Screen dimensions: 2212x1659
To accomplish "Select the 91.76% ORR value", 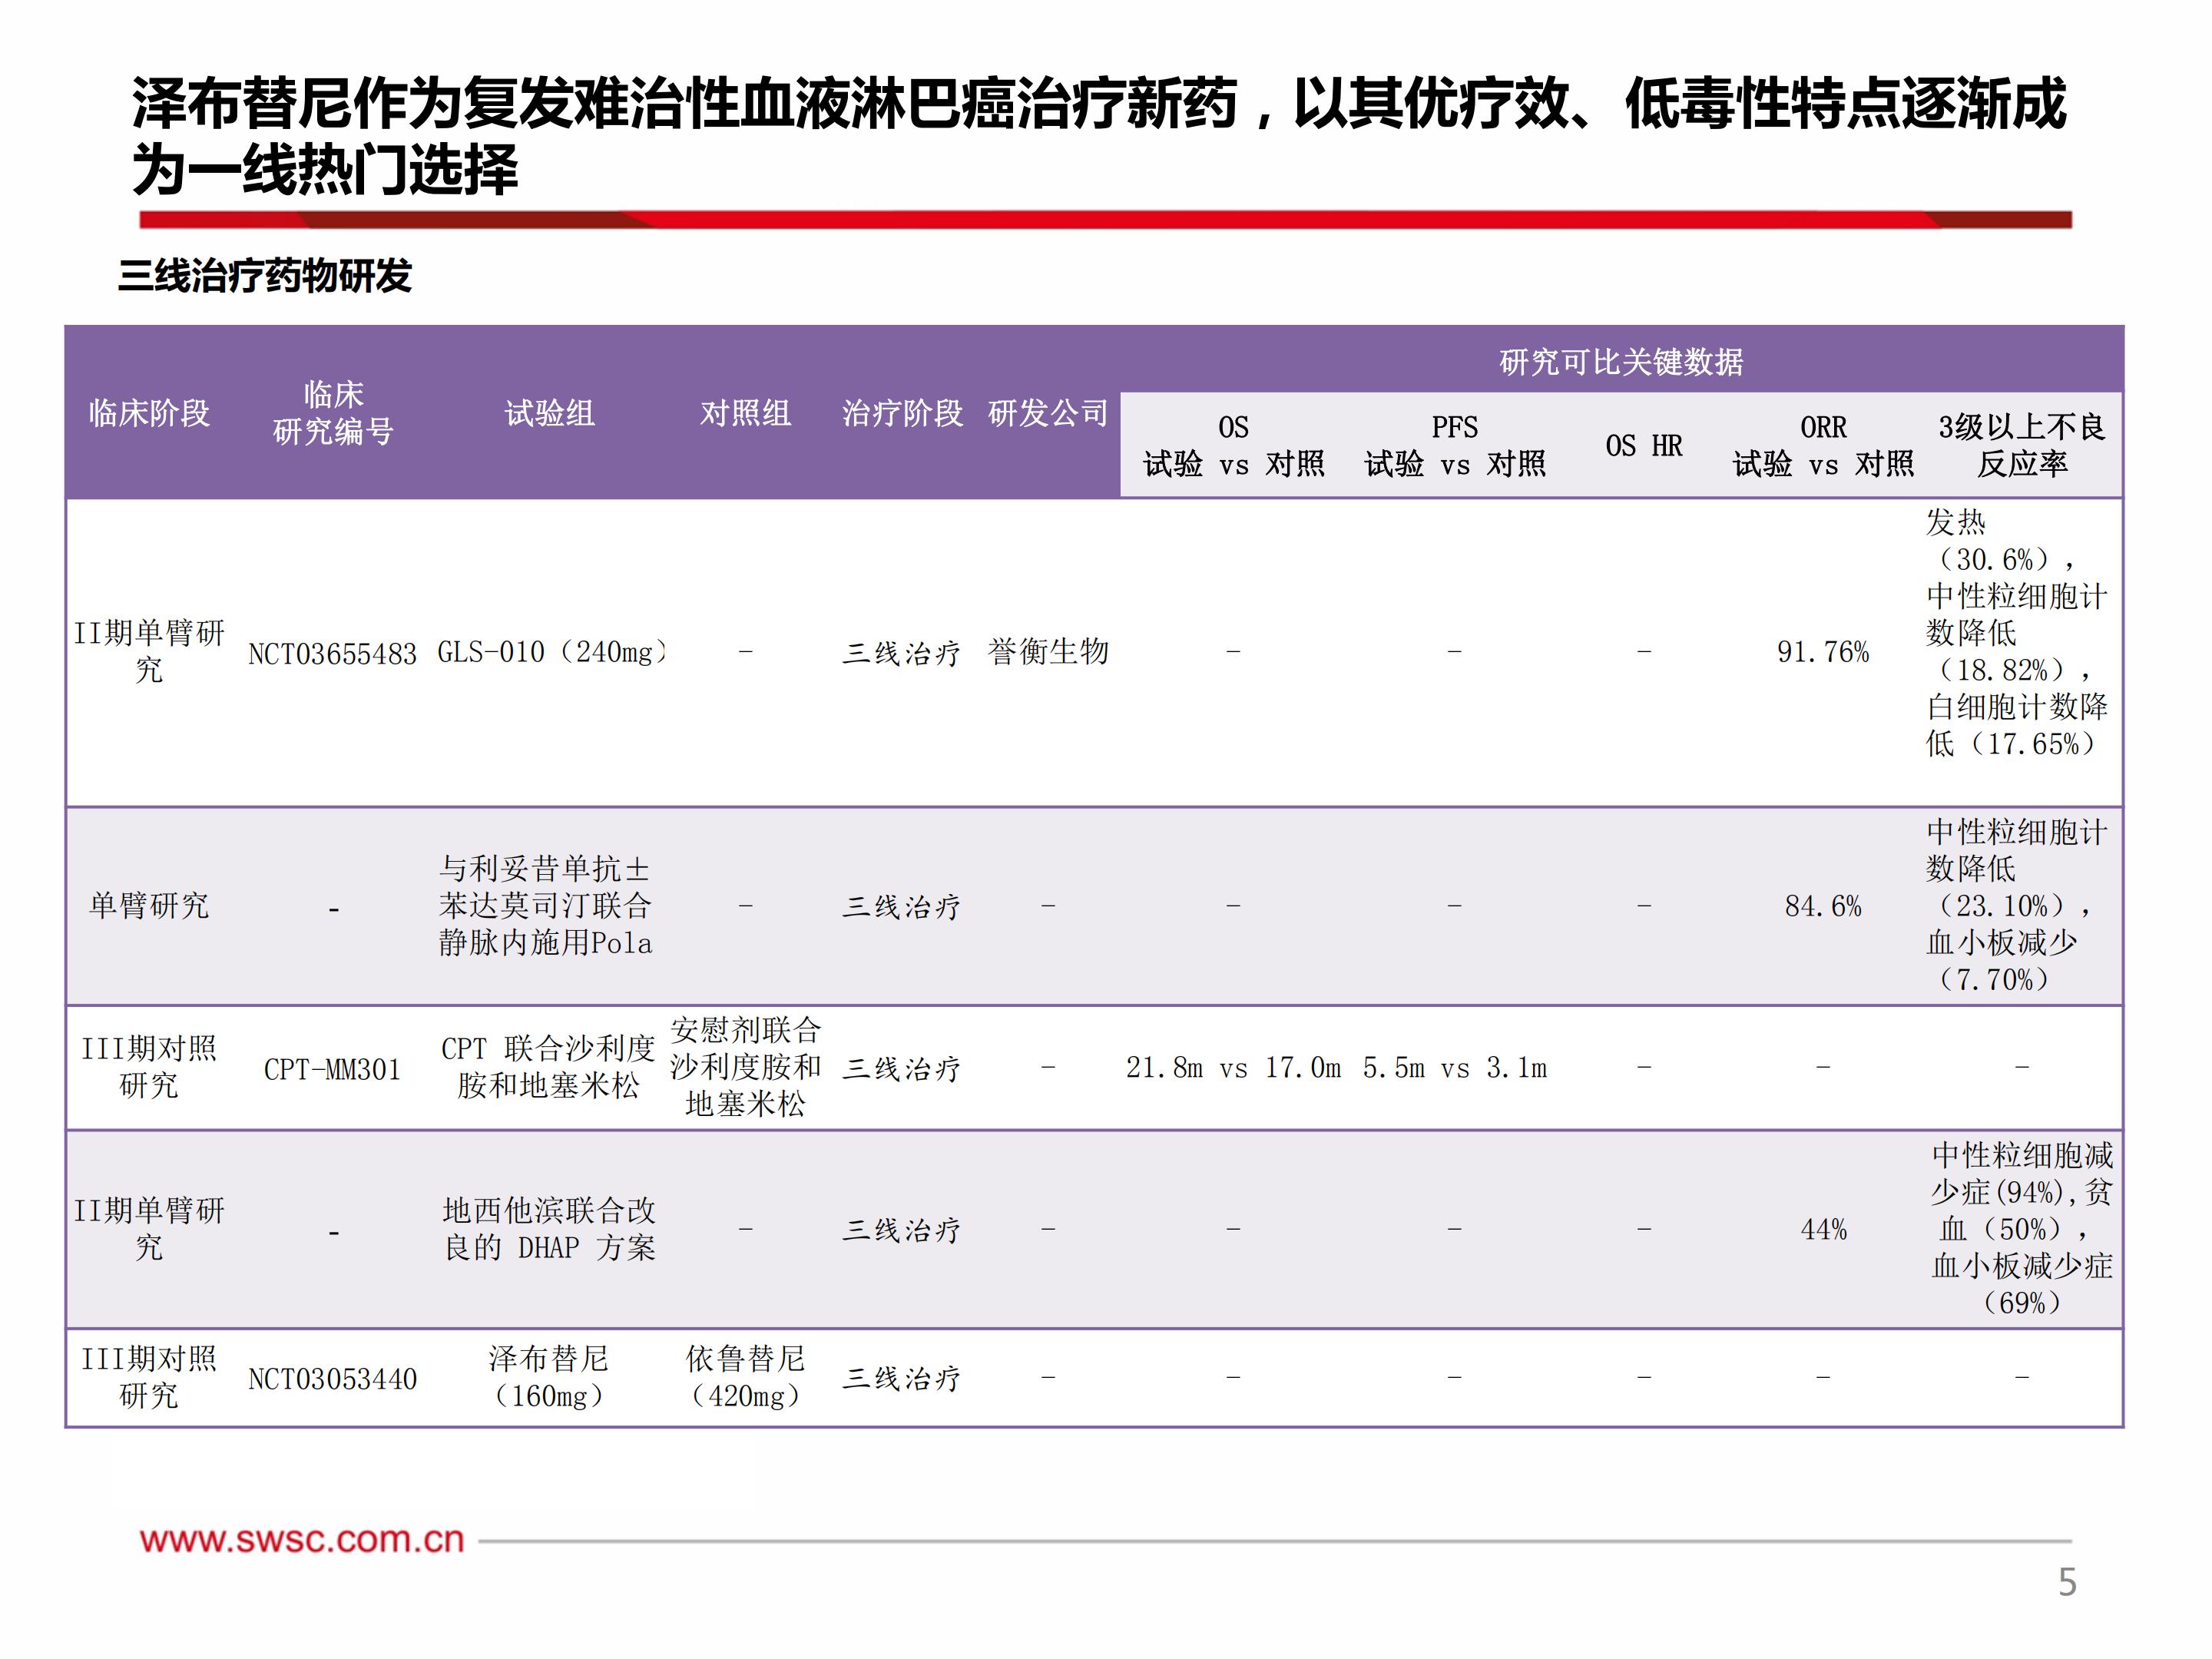I will point(1823,653).
